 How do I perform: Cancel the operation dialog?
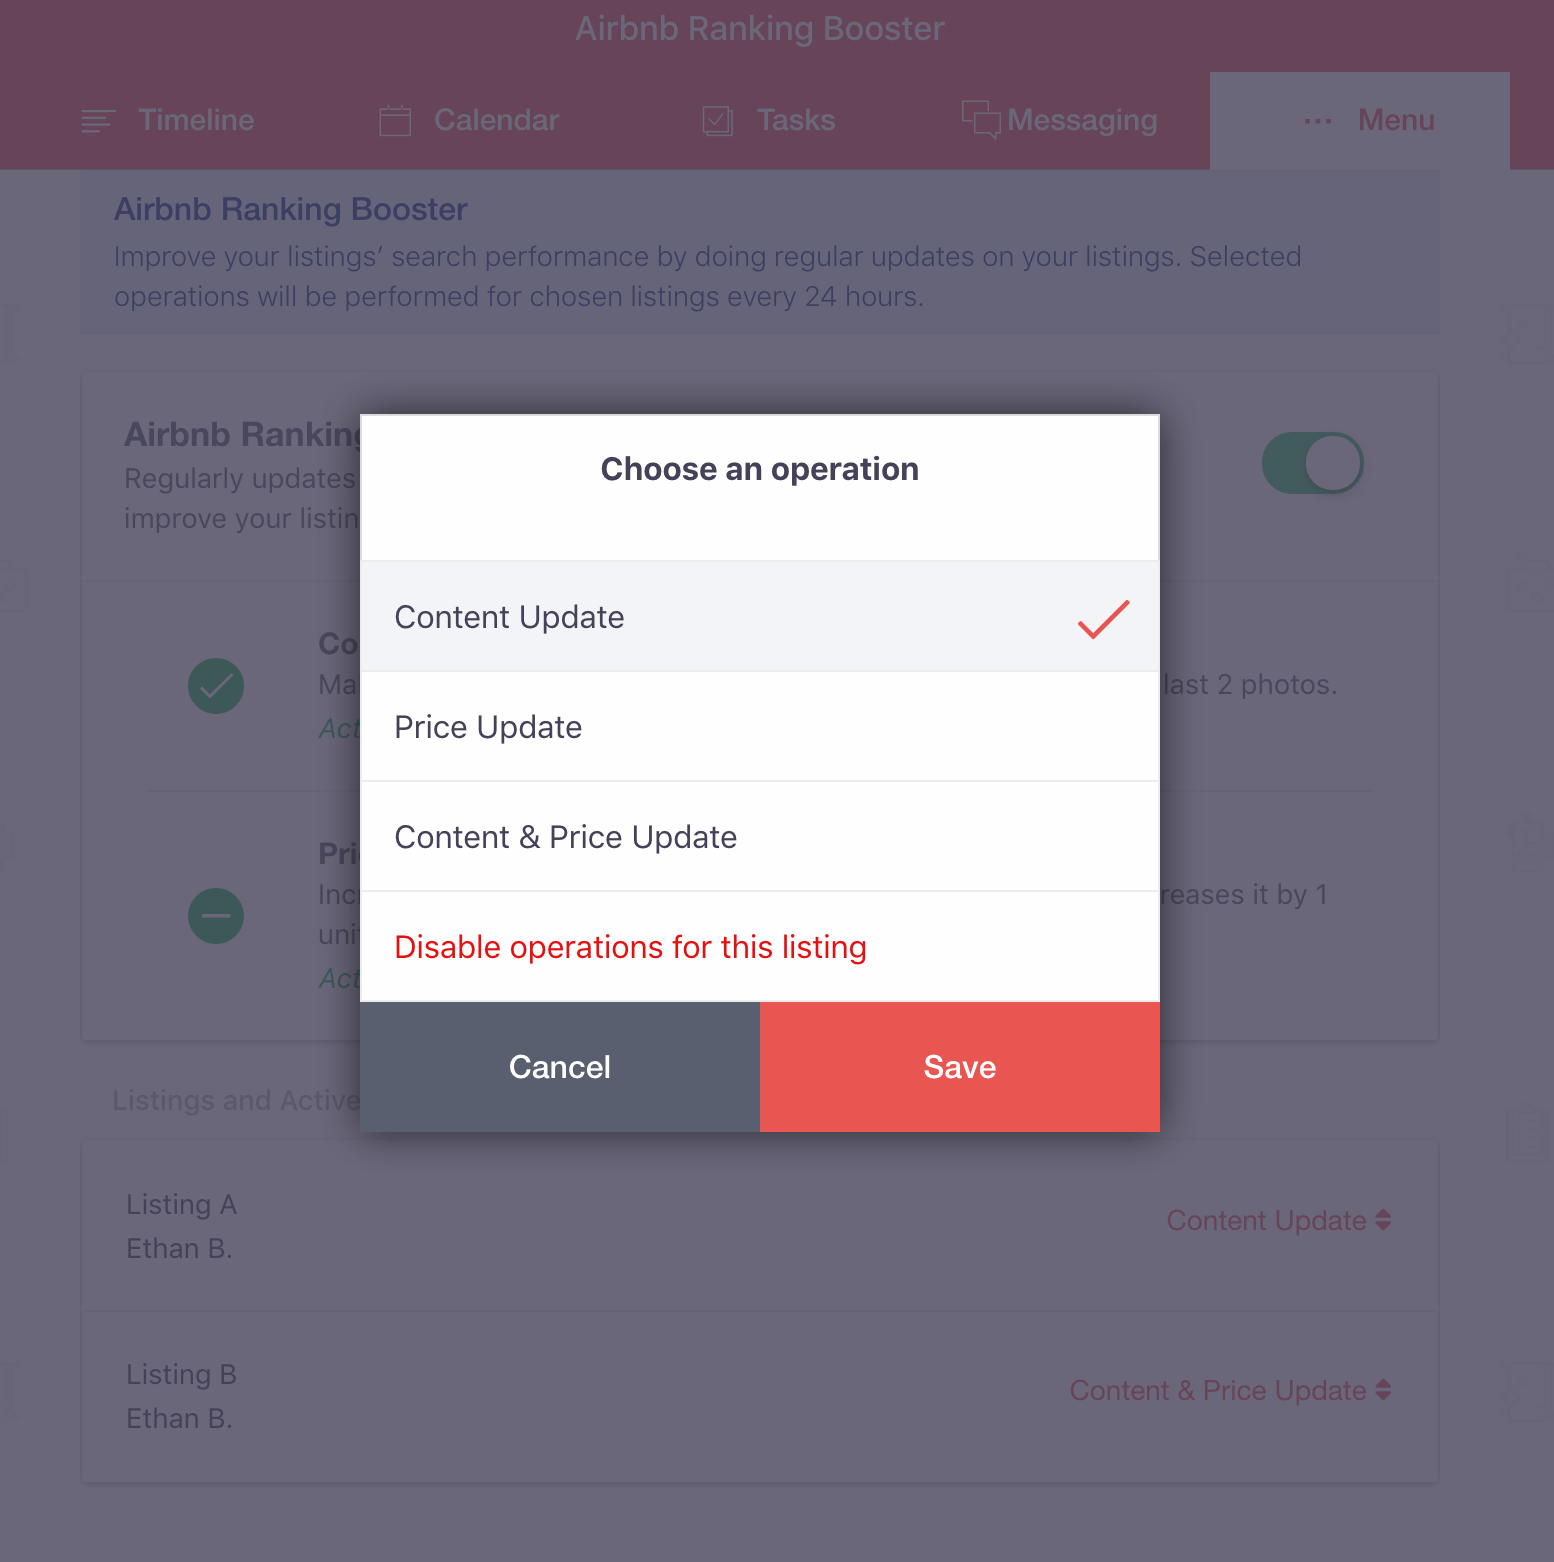(x=560, y=1067)
